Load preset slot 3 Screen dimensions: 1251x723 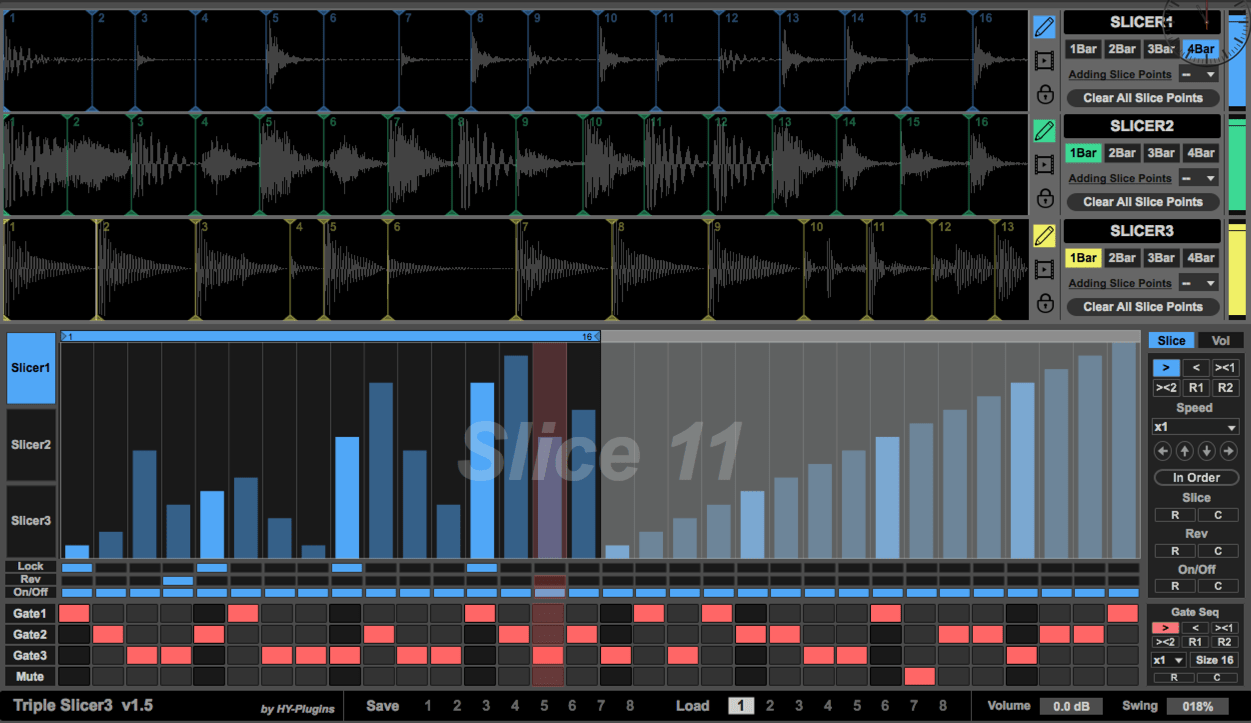[x=799, y=706]
